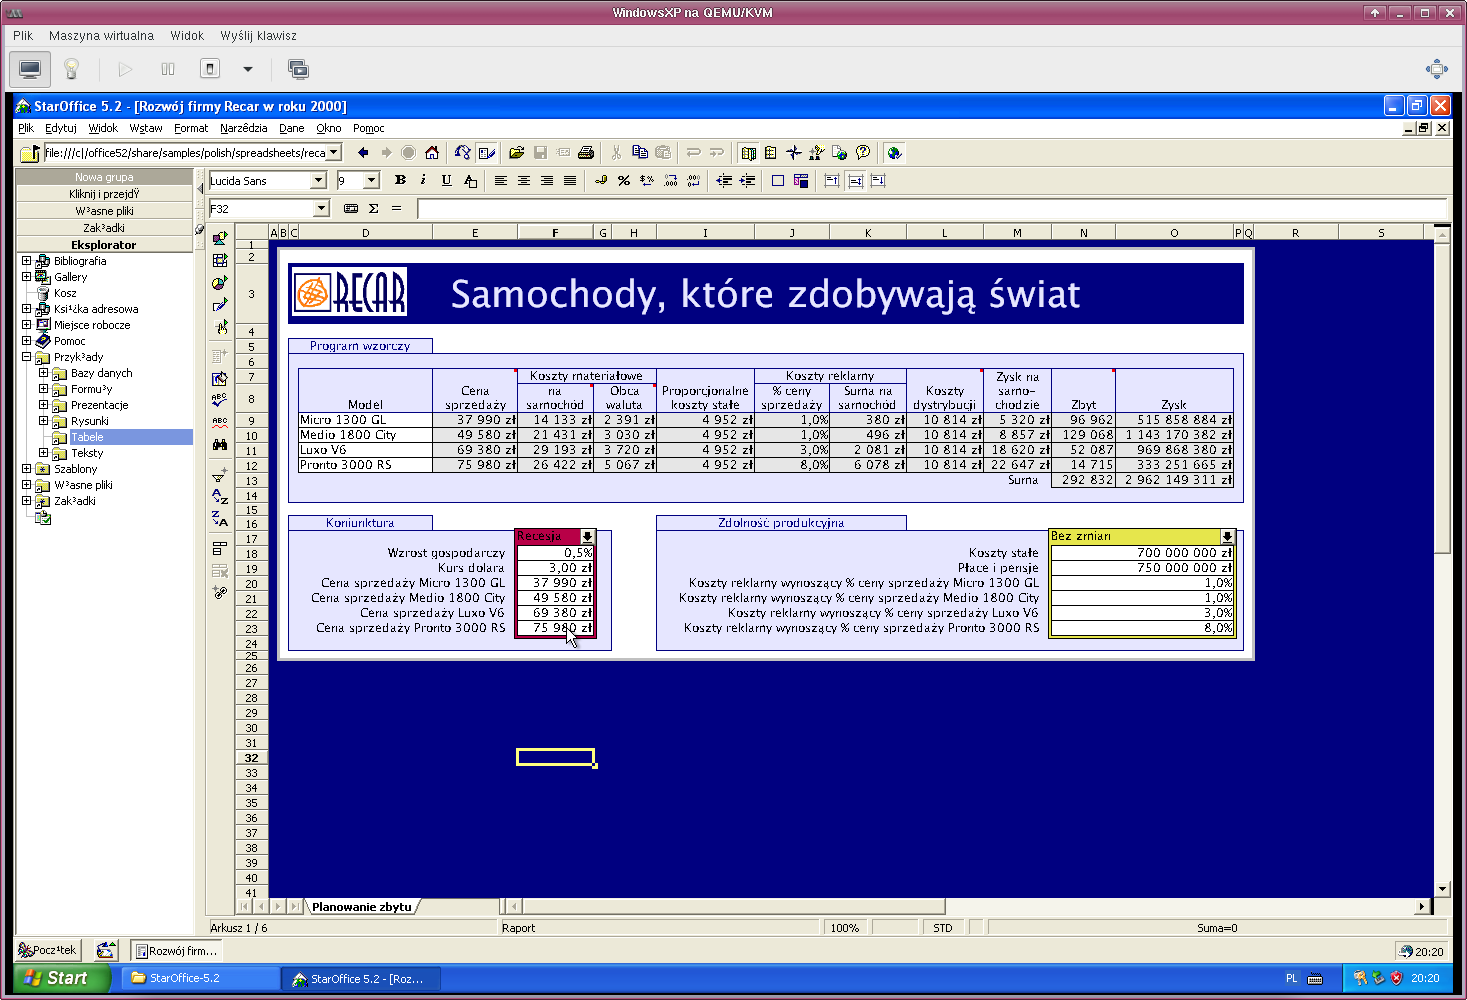The height and width of the screenshot is (1000, 1467).
Task: Print document with the printer icon
Action: [587, 153]
